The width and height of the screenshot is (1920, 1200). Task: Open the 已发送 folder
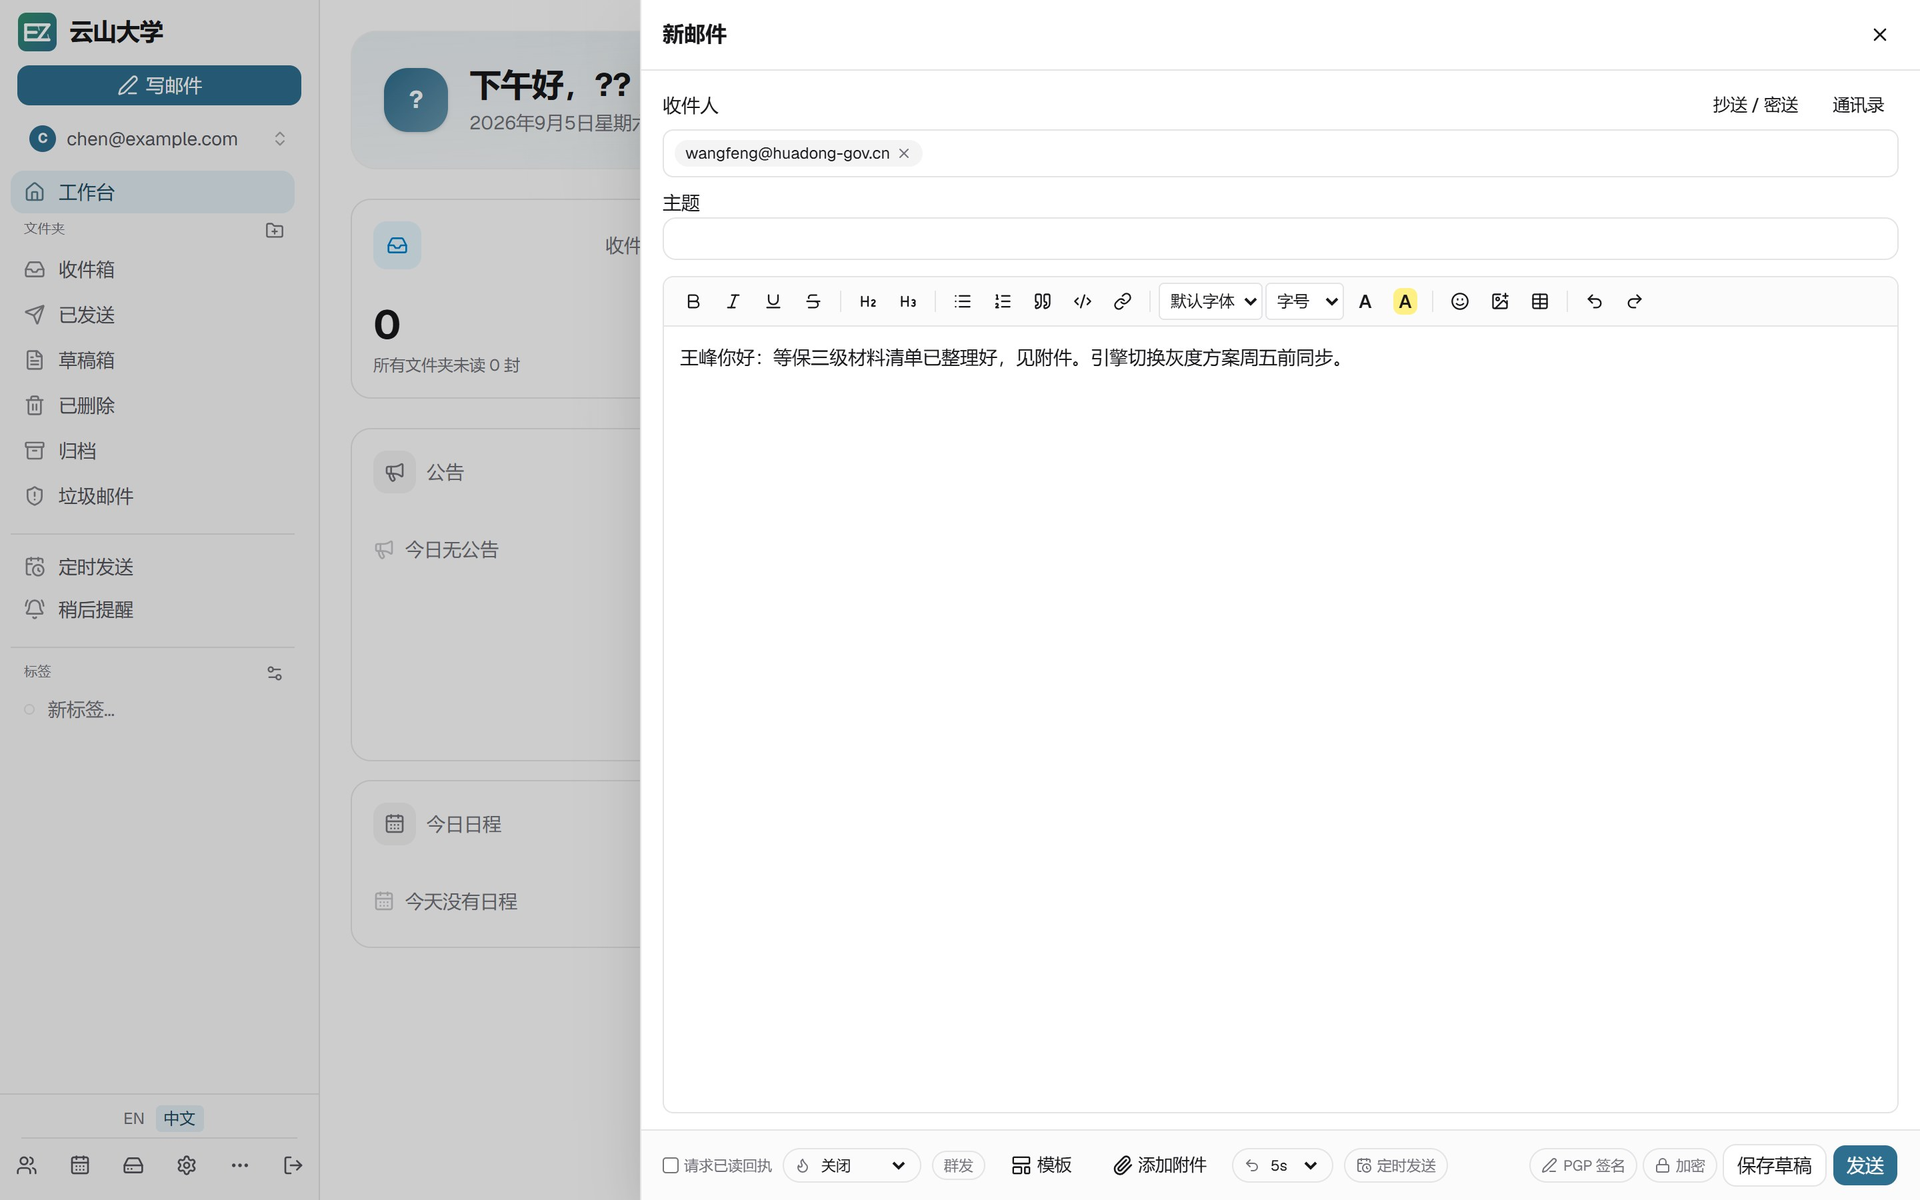click(x=153, y=315)
